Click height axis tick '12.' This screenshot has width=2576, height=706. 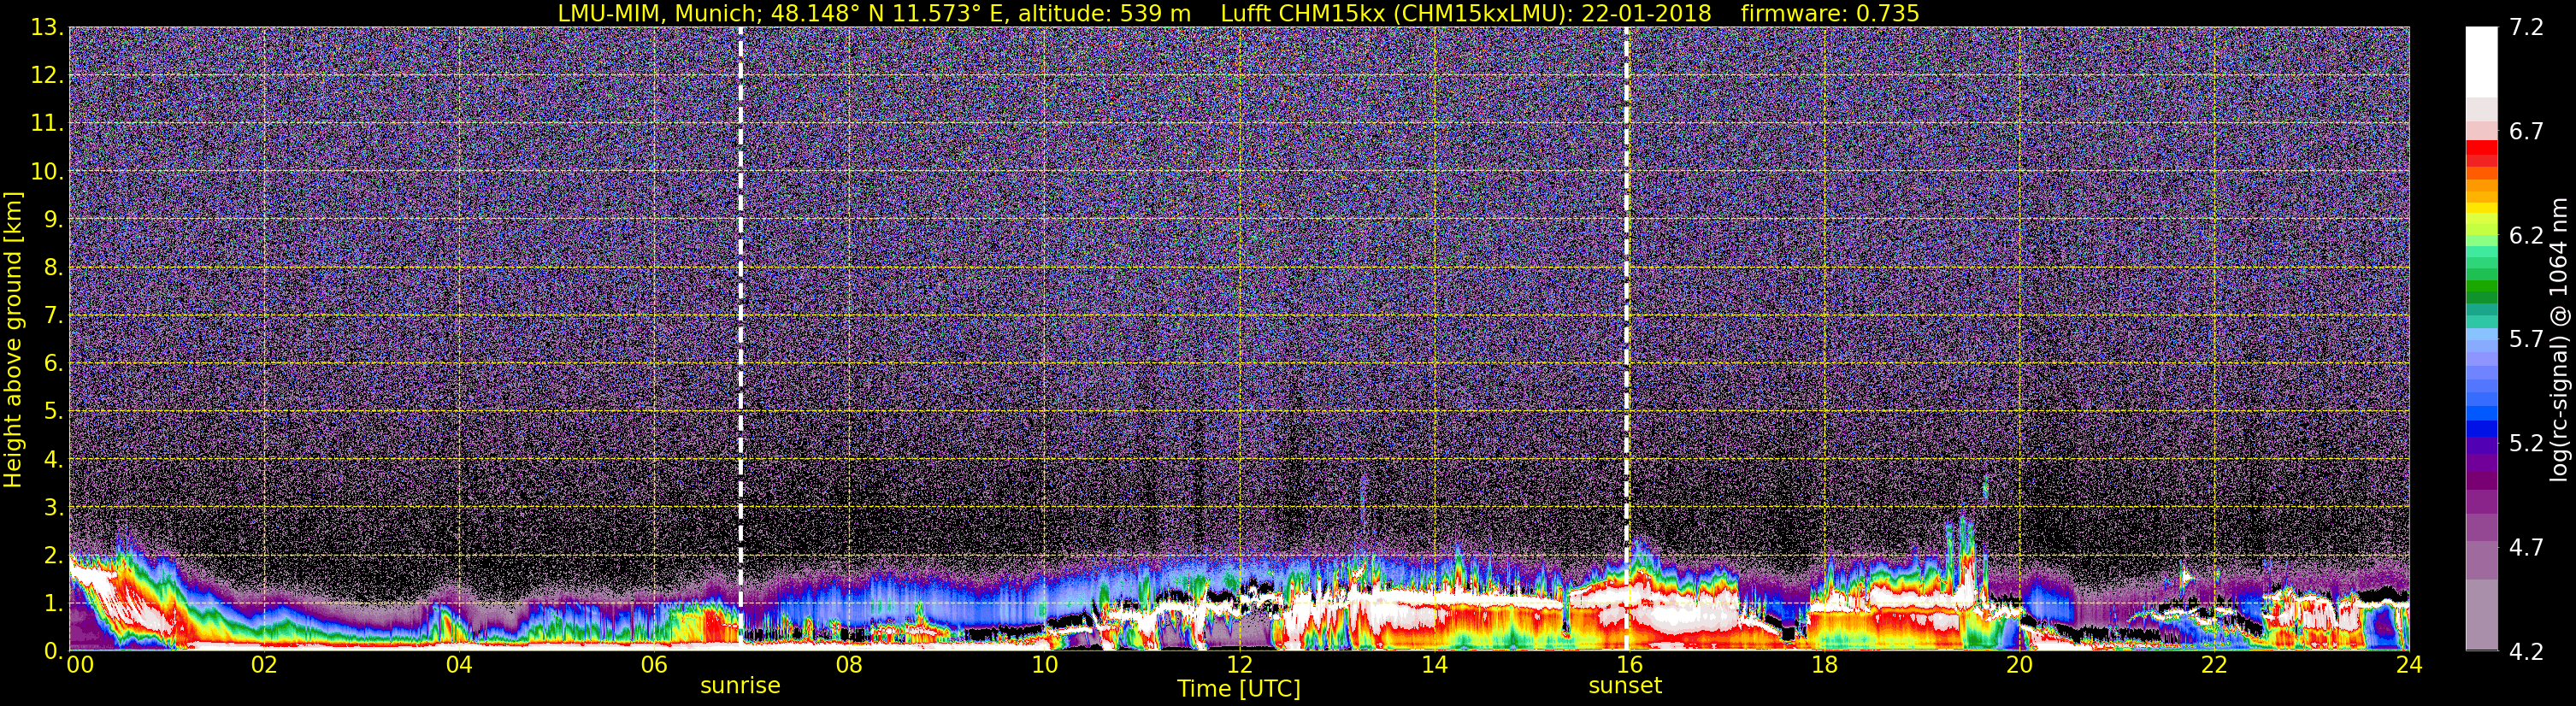(x=46, y=75)
